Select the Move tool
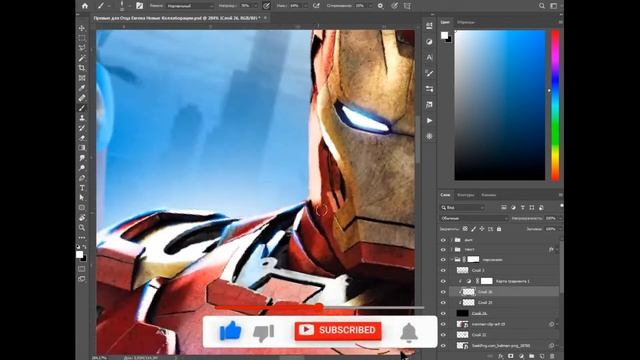The width and height of the screenshot is (640, 360). [82, 28]
